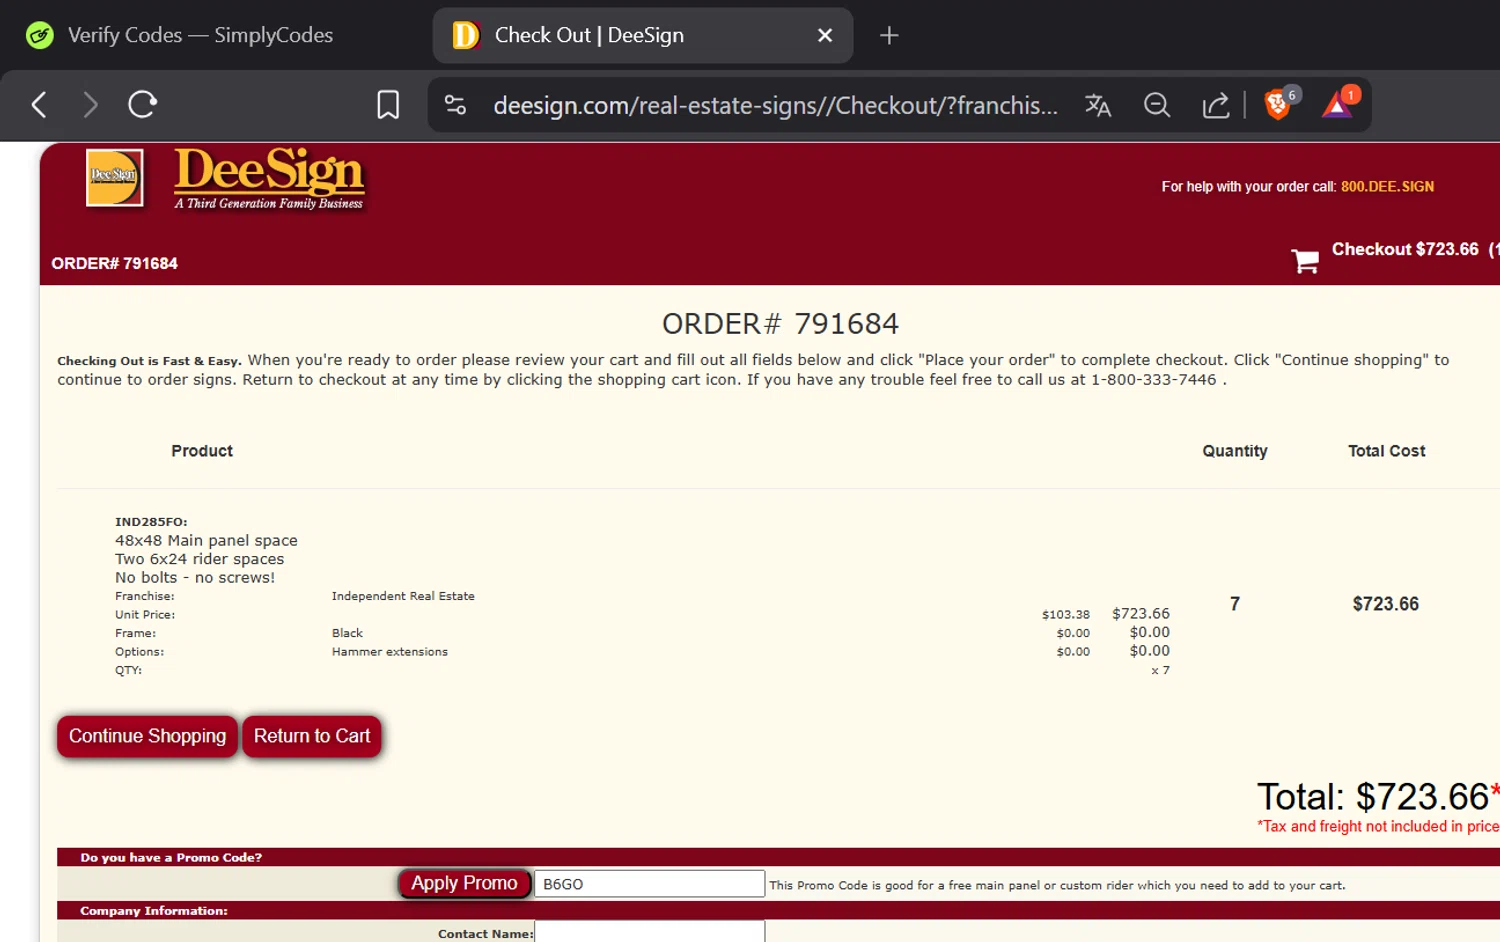The height and width of the screenshot is (942, 1500).
Task: Switch to Verify Codes — SimplyCodes tab
Action: [x=200, y=36]
